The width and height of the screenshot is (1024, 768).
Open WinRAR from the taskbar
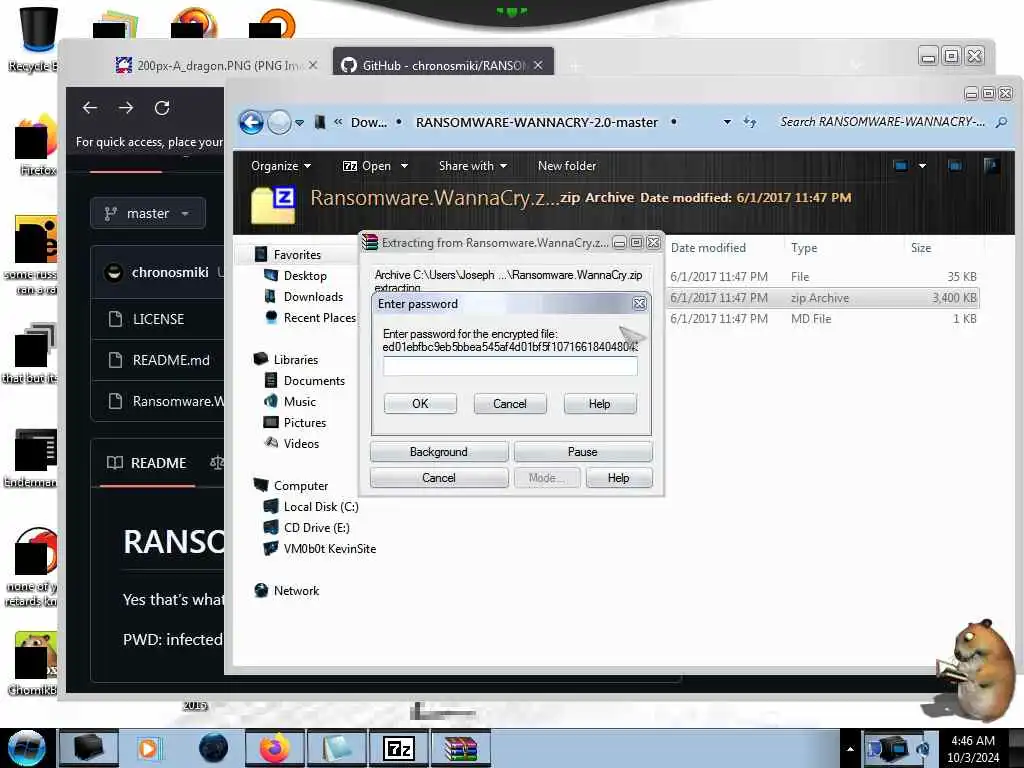point(460,748)
